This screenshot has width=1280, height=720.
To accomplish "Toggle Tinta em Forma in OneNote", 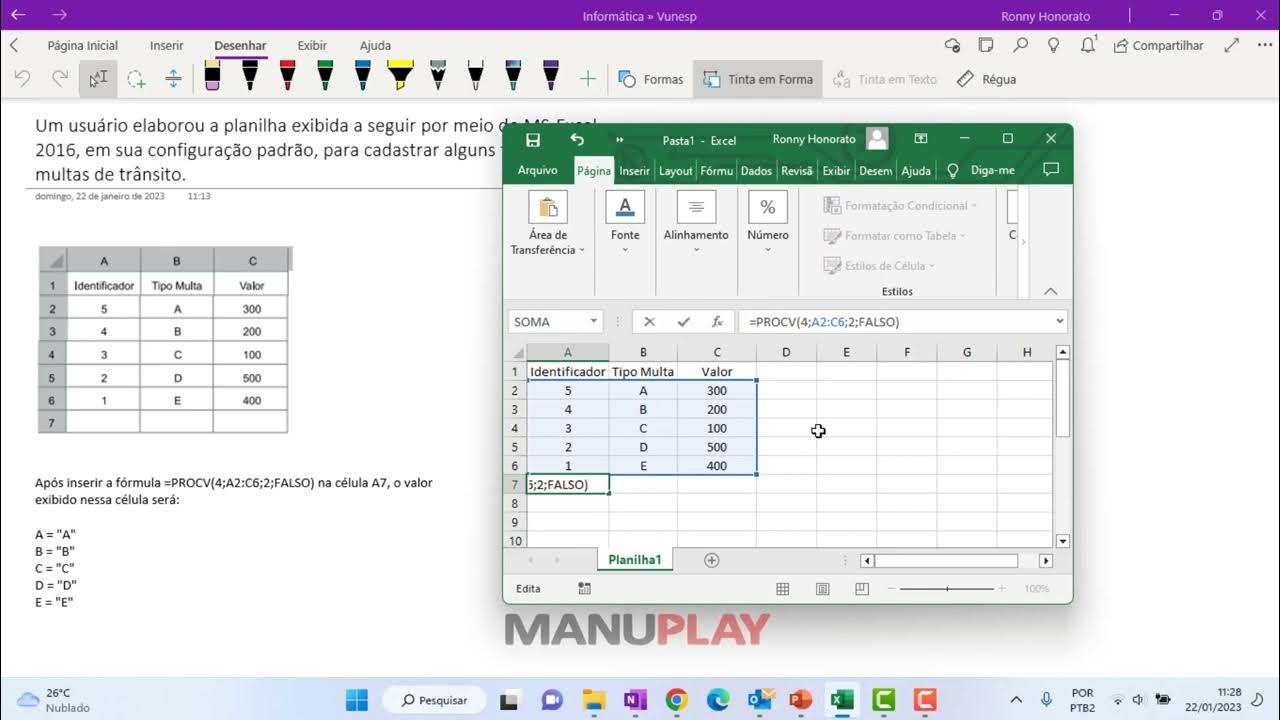I will (758, 79).
